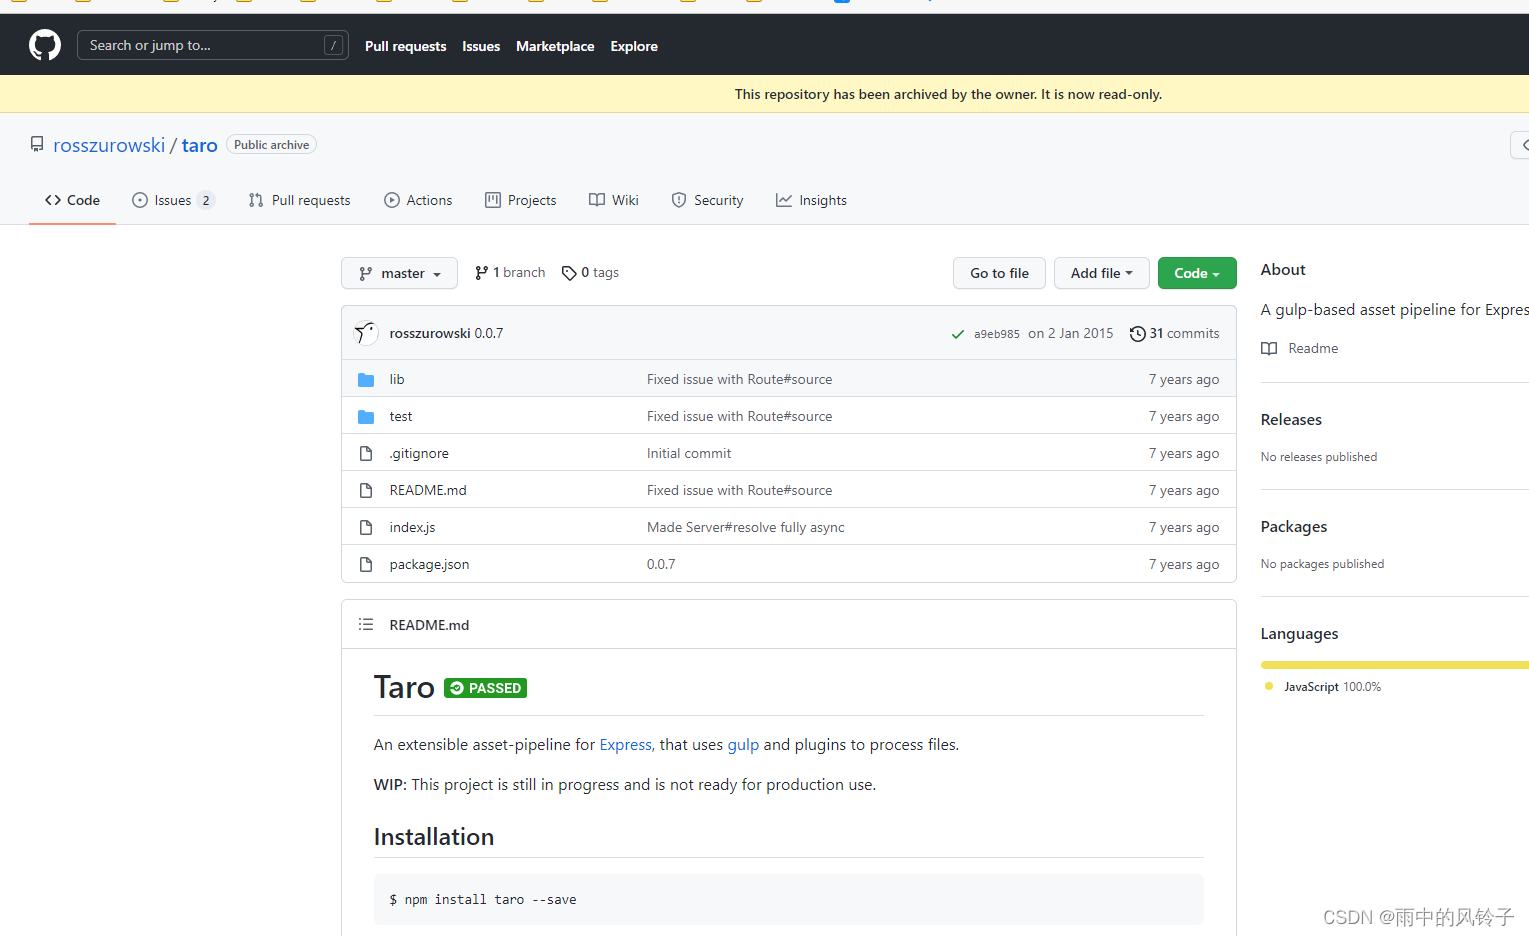Viewport: 1529px width, 936px height.
Task: Switch to the repository Pull requests tab
Action: coord(300,200)
